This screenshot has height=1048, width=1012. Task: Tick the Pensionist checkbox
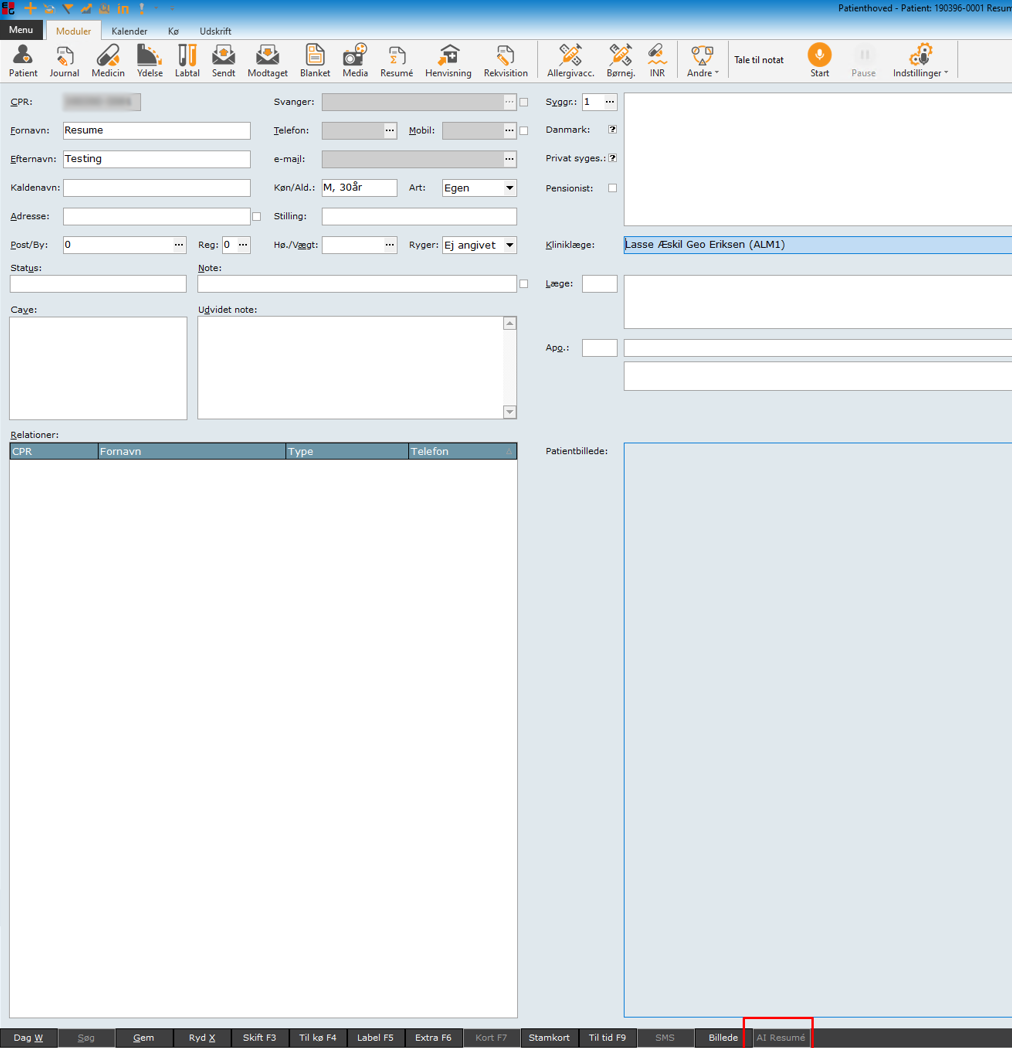[x=612, y=188]
